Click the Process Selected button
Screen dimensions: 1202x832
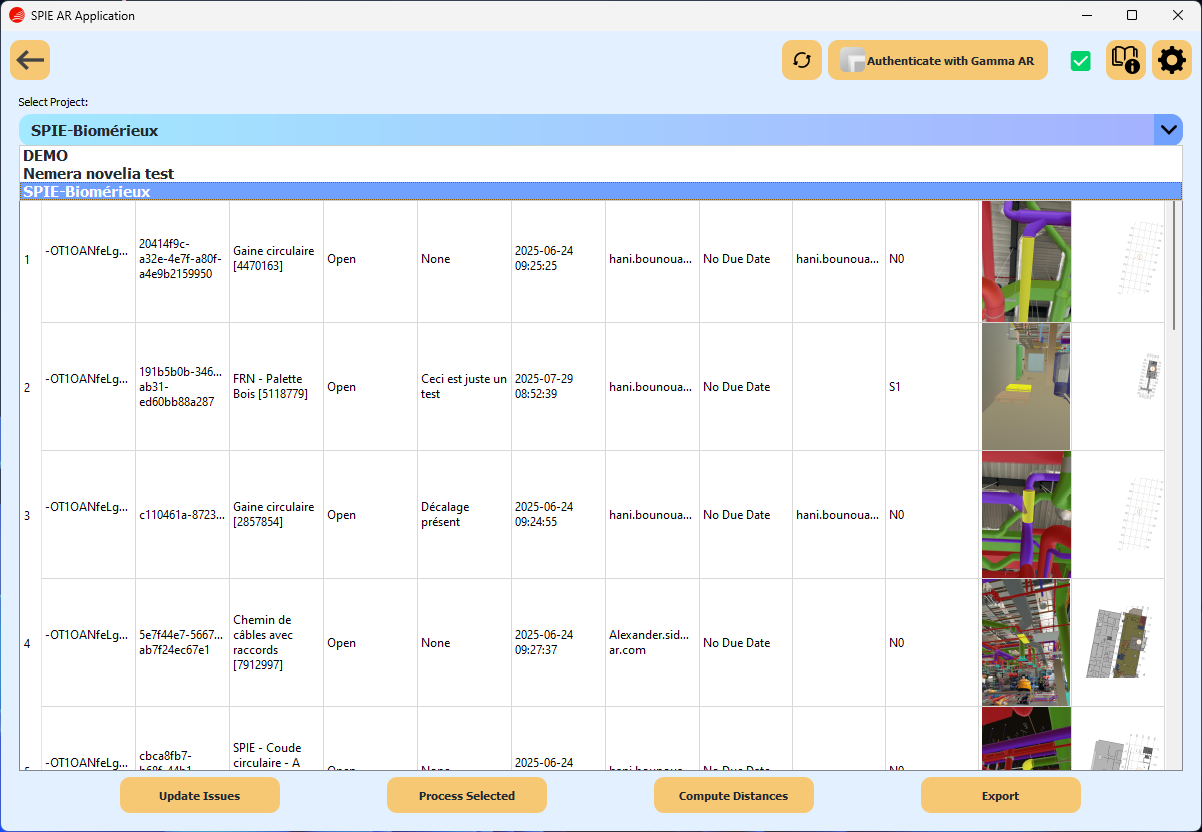(x=466, y=795)
